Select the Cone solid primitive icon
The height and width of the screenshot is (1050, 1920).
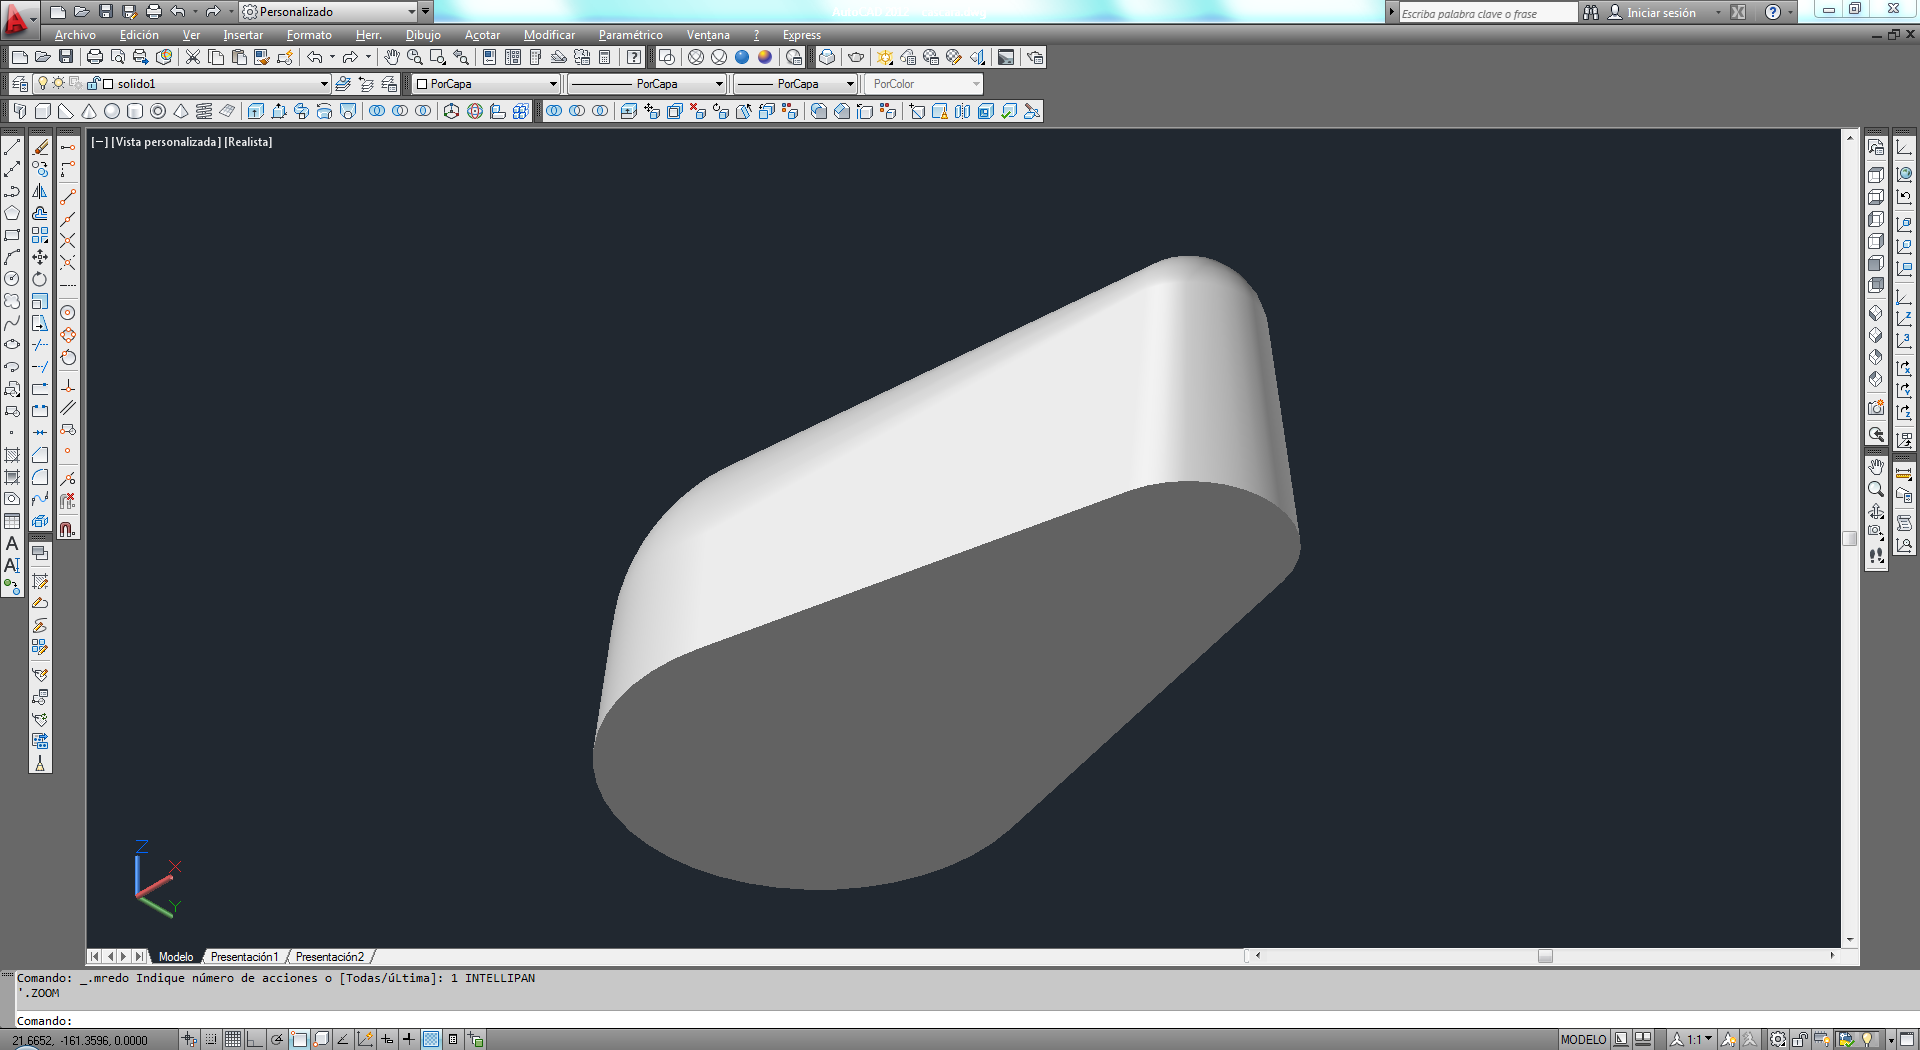(x=89, y=111)
